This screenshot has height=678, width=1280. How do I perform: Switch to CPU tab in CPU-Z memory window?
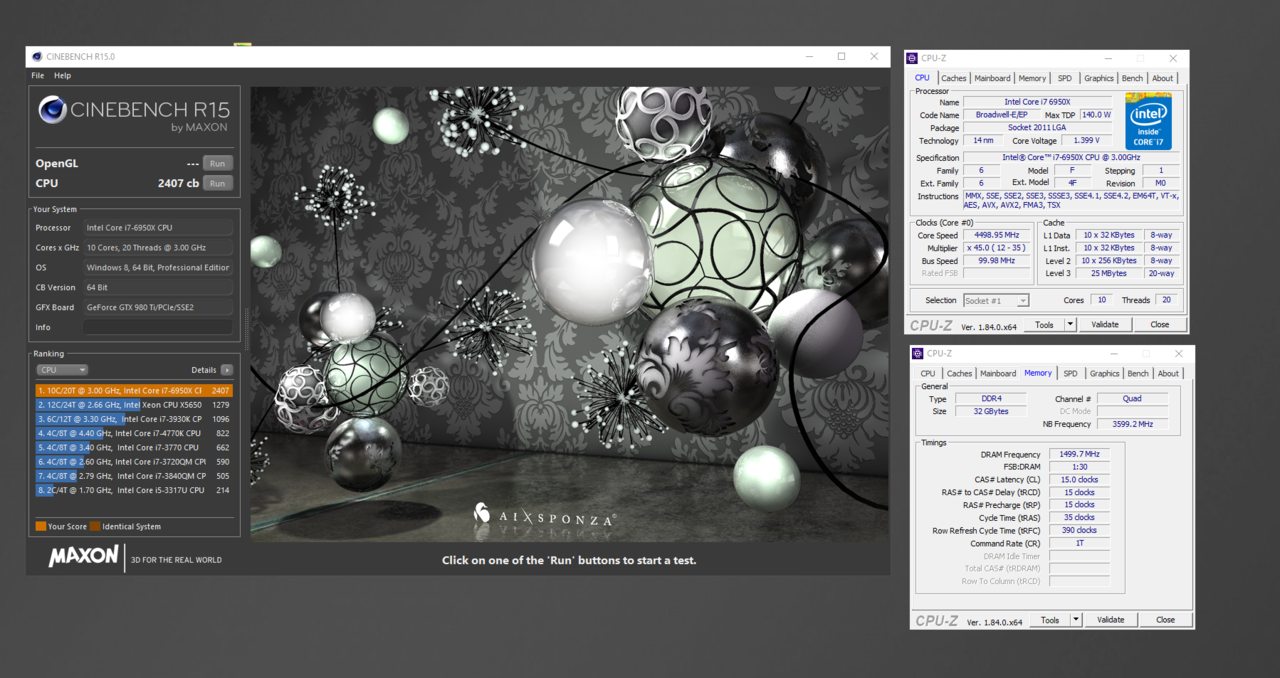pos(928,373)
